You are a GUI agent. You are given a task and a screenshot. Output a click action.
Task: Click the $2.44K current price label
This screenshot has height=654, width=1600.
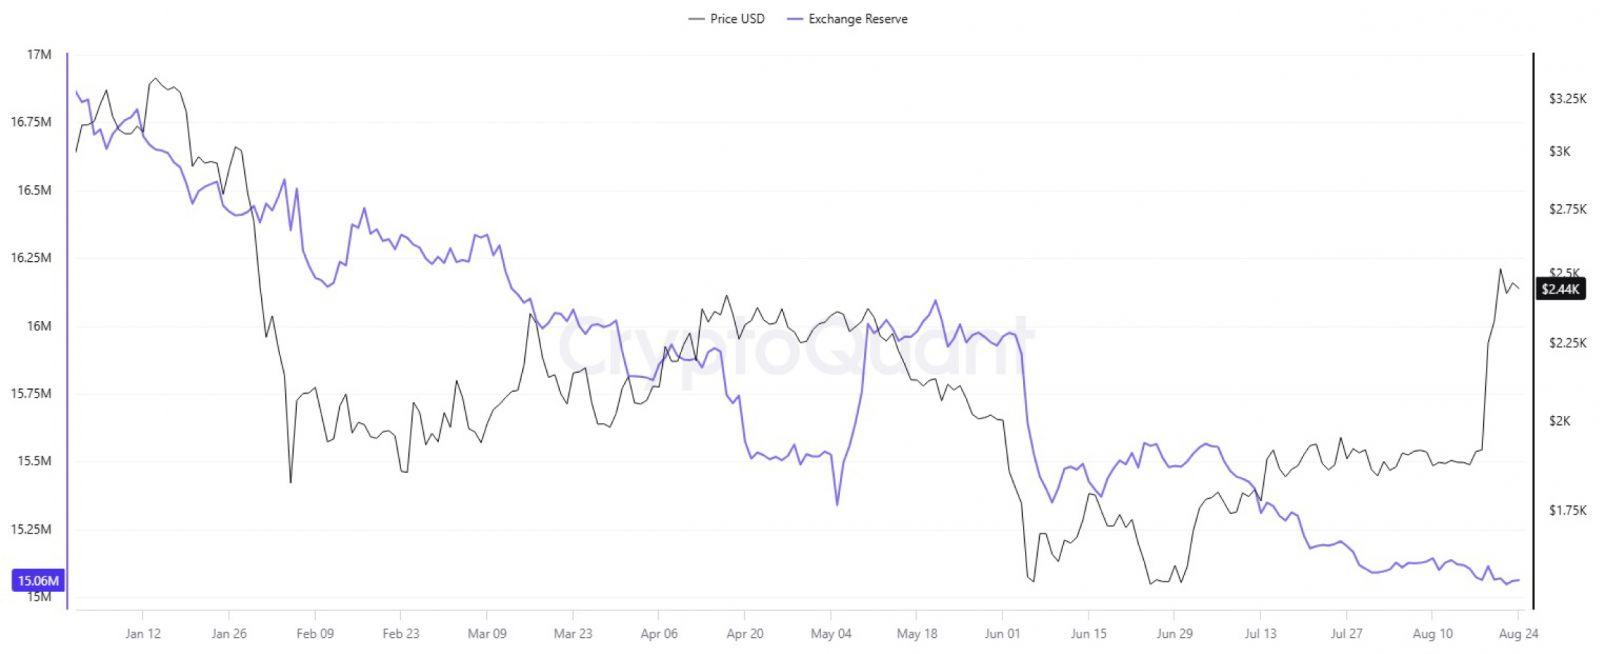click(x=1561, y=289)
